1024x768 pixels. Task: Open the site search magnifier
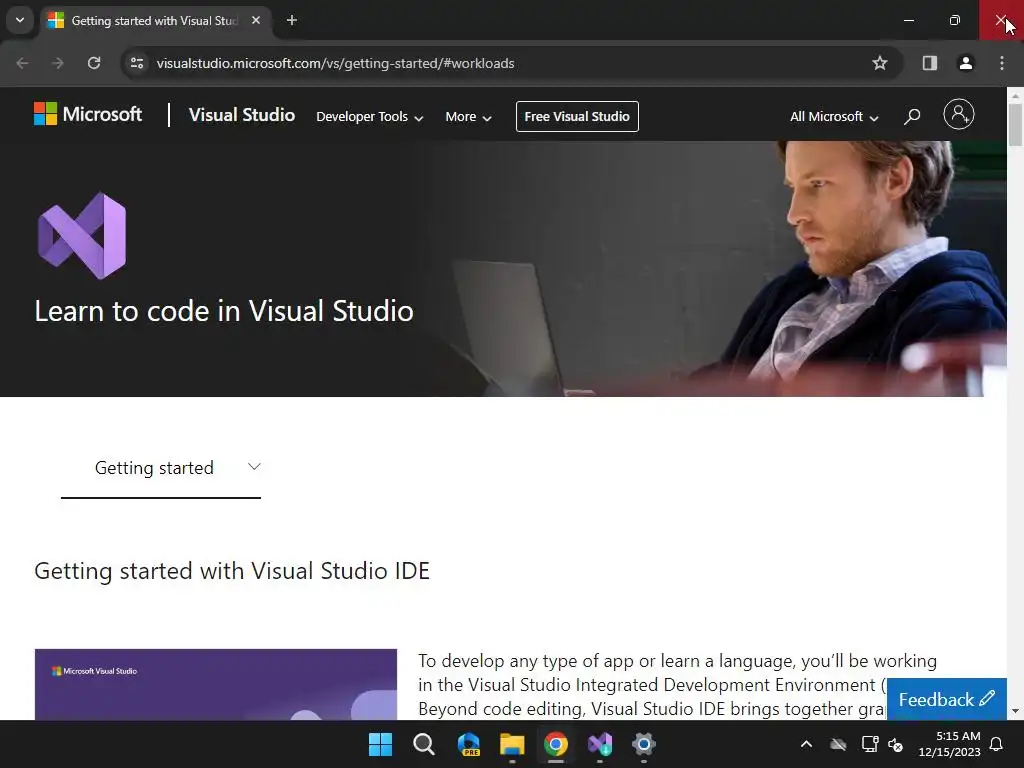(912, 117)
